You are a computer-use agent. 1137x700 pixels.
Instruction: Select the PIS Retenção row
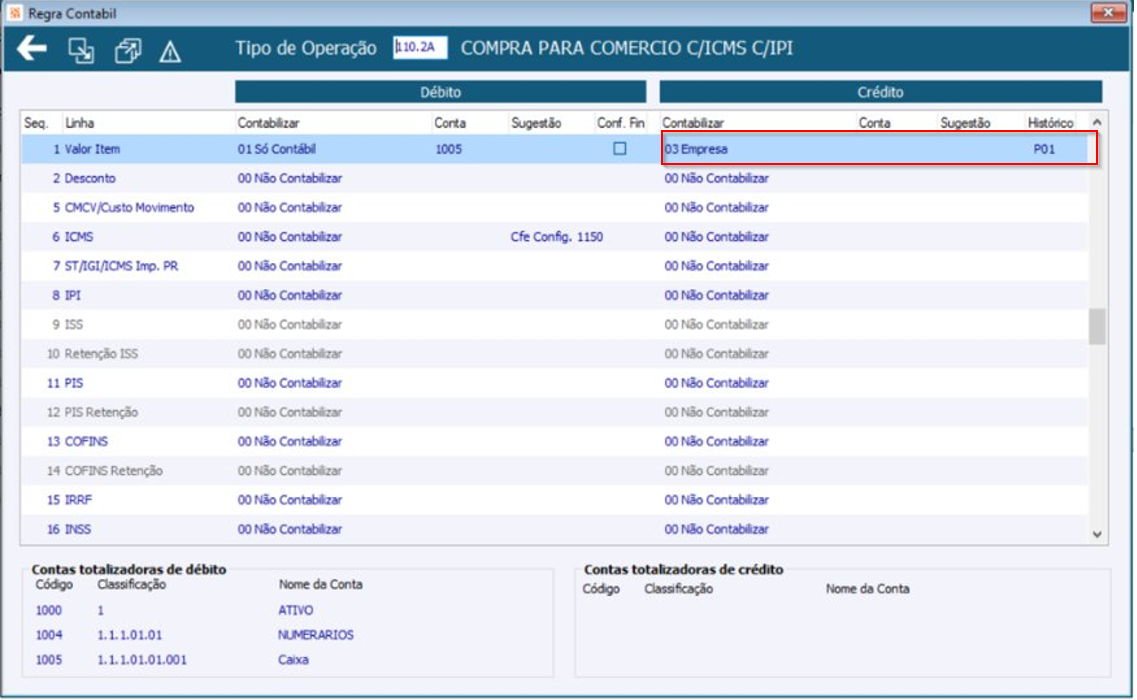coord(555,412)
